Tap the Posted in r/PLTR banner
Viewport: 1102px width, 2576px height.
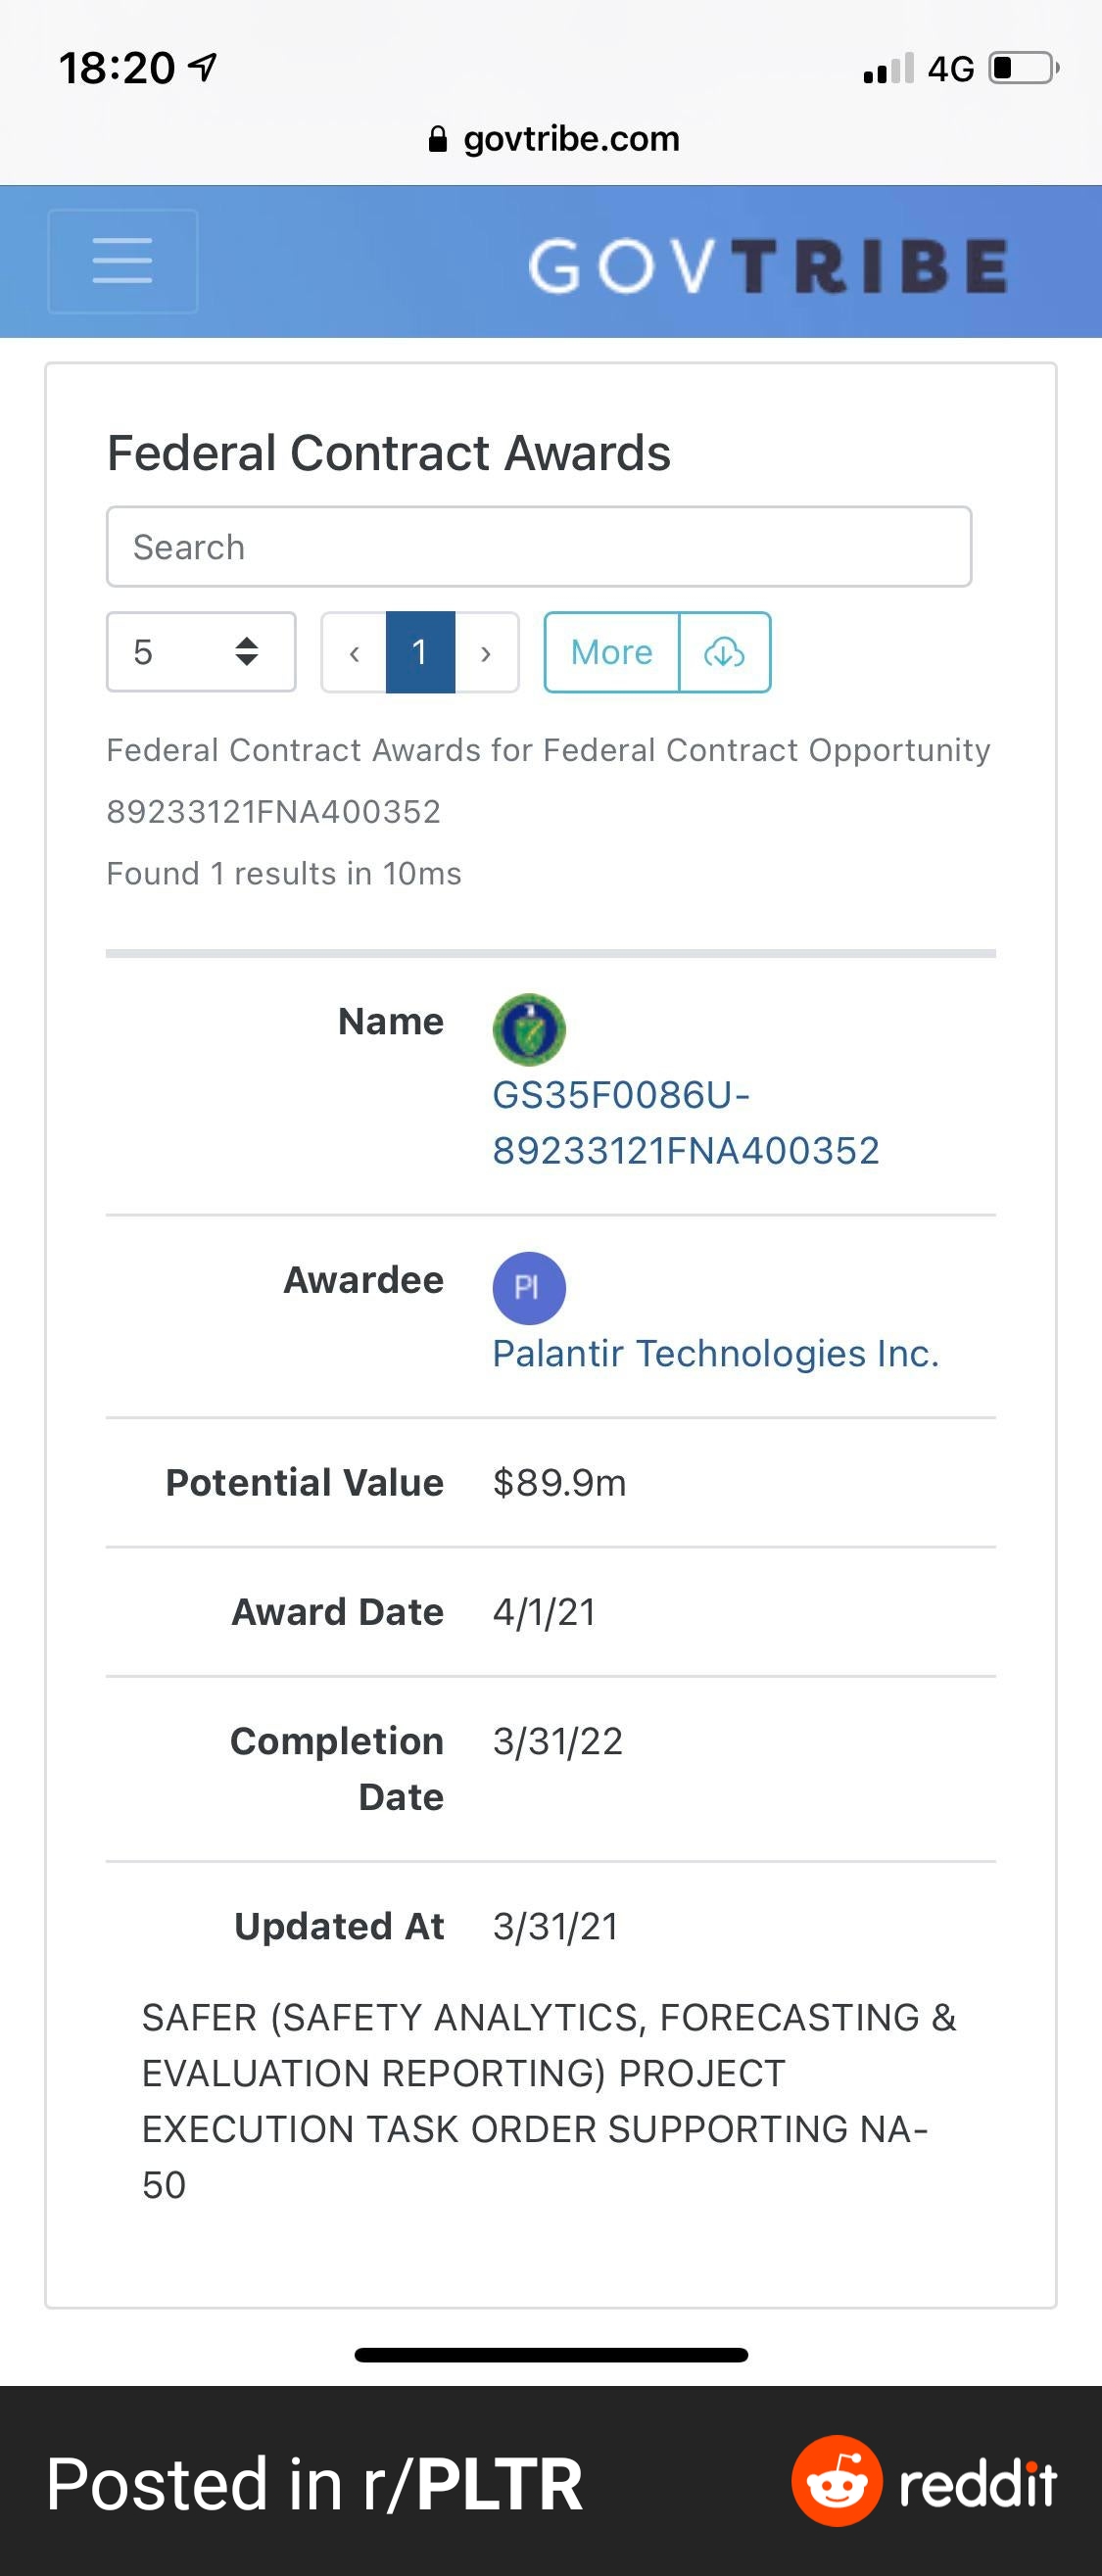coord(314,2484)
